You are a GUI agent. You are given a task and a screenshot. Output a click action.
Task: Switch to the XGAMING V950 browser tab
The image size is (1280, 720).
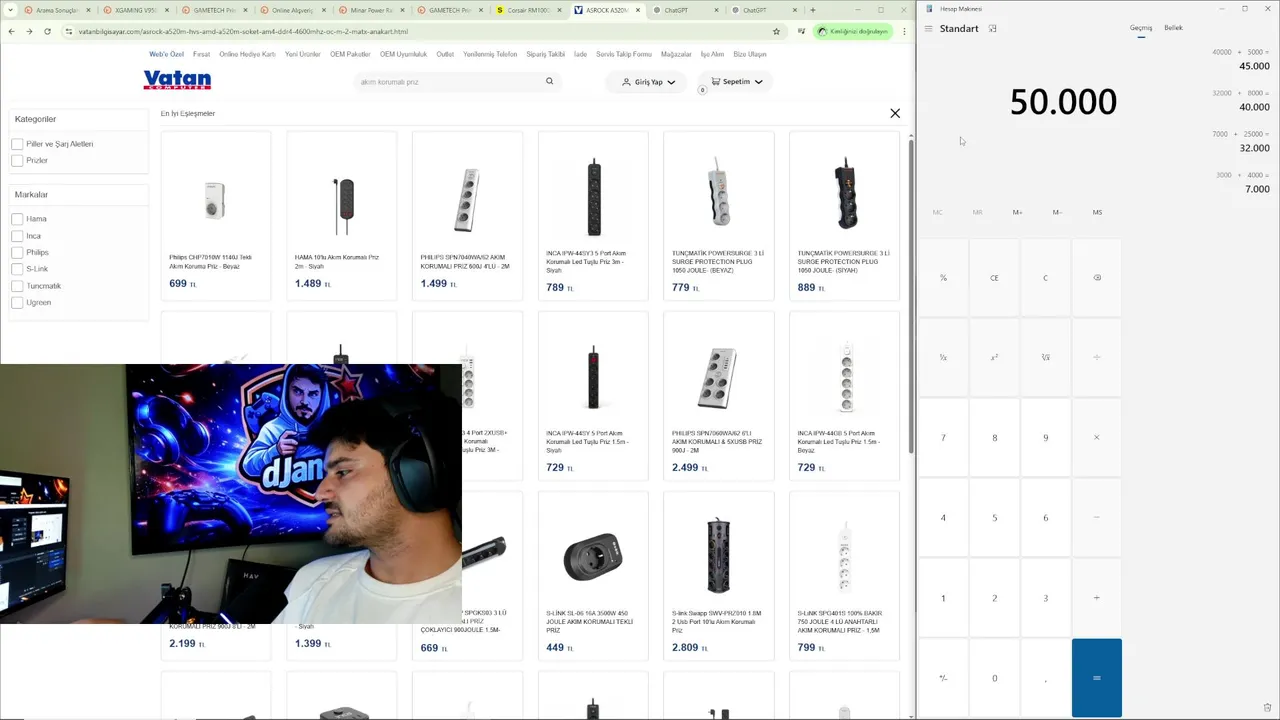click(135, 10)
